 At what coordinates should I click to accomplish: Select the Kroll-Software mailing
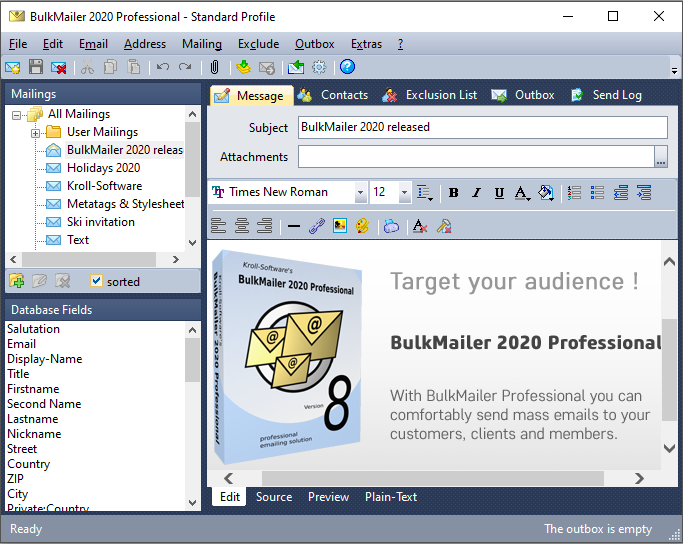pos(105,186)
